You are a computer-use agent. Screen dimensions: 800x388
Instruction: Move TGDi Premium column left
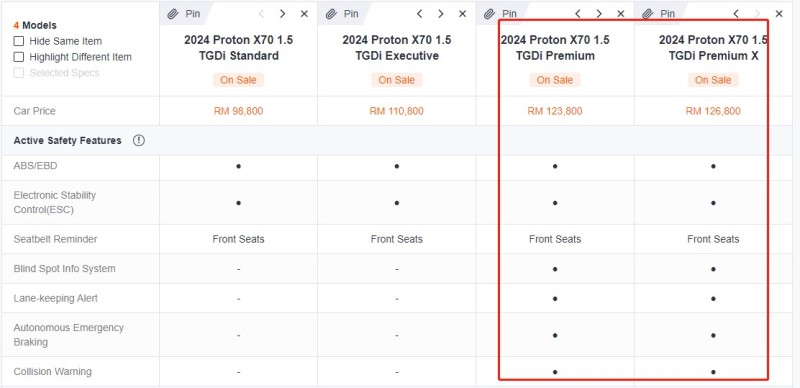coord(578,14)
